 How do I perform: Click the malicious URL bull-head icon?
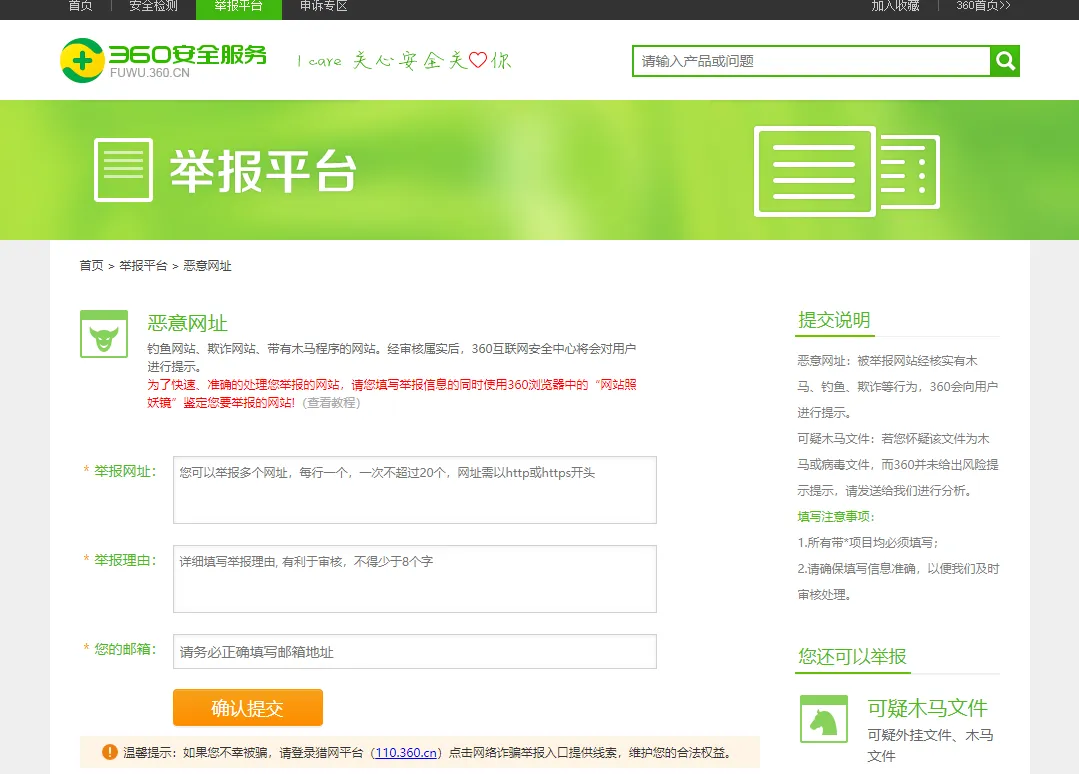[104, 334]
